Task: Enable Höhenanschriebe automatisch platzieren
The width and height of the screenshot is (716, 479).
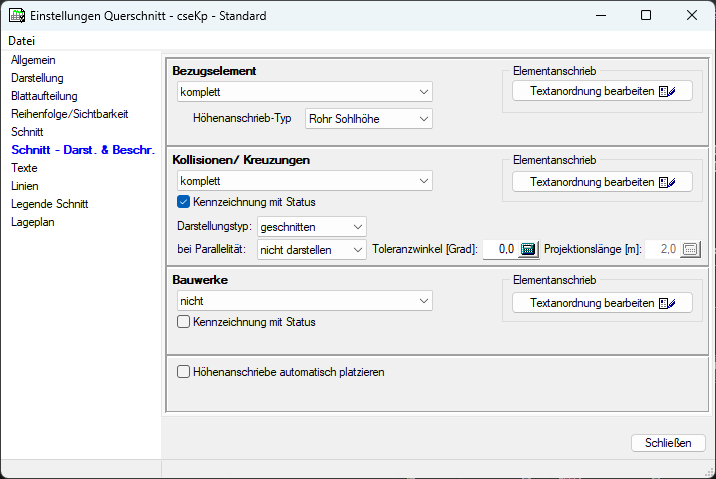Action: (183, 372)
